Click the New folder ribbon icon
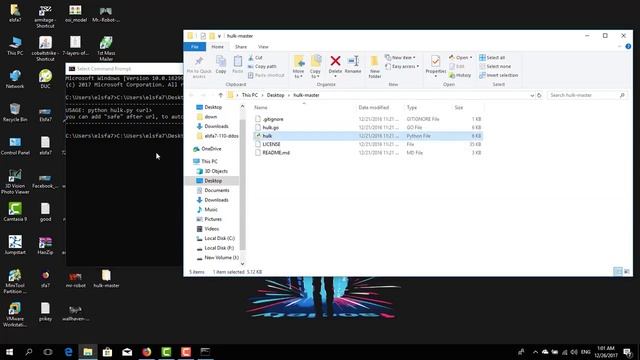 (374, 62)
